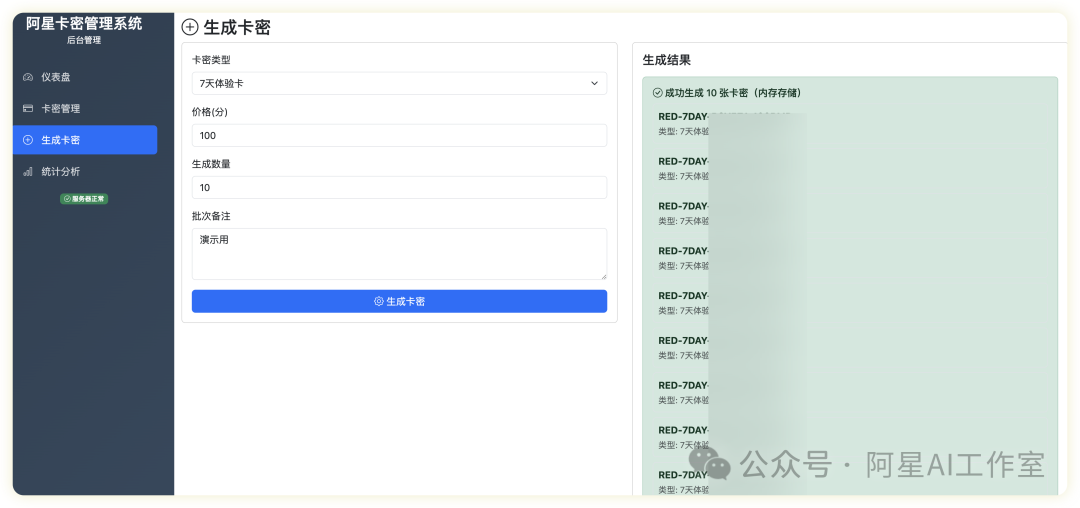1080x508 pixels.
Task: Expand the card type dropdown chevron
Action: tap(594, 83)
